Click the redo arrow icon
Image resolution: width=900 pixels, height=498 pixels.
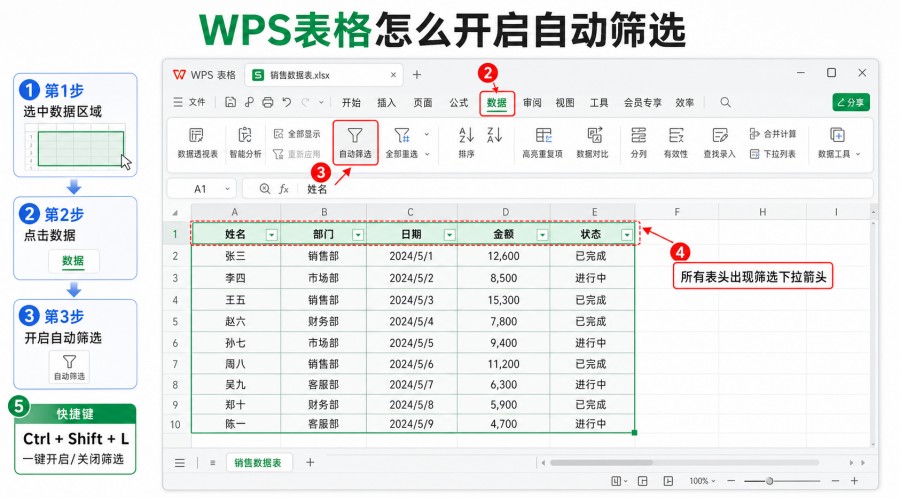point(305,102)
